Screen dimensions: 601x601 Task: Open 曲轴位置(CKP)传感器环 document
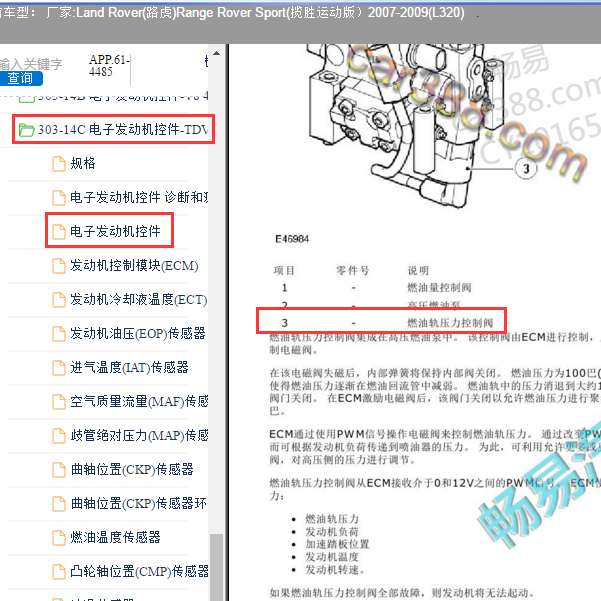pyautogui.click(x=139, y=503)
